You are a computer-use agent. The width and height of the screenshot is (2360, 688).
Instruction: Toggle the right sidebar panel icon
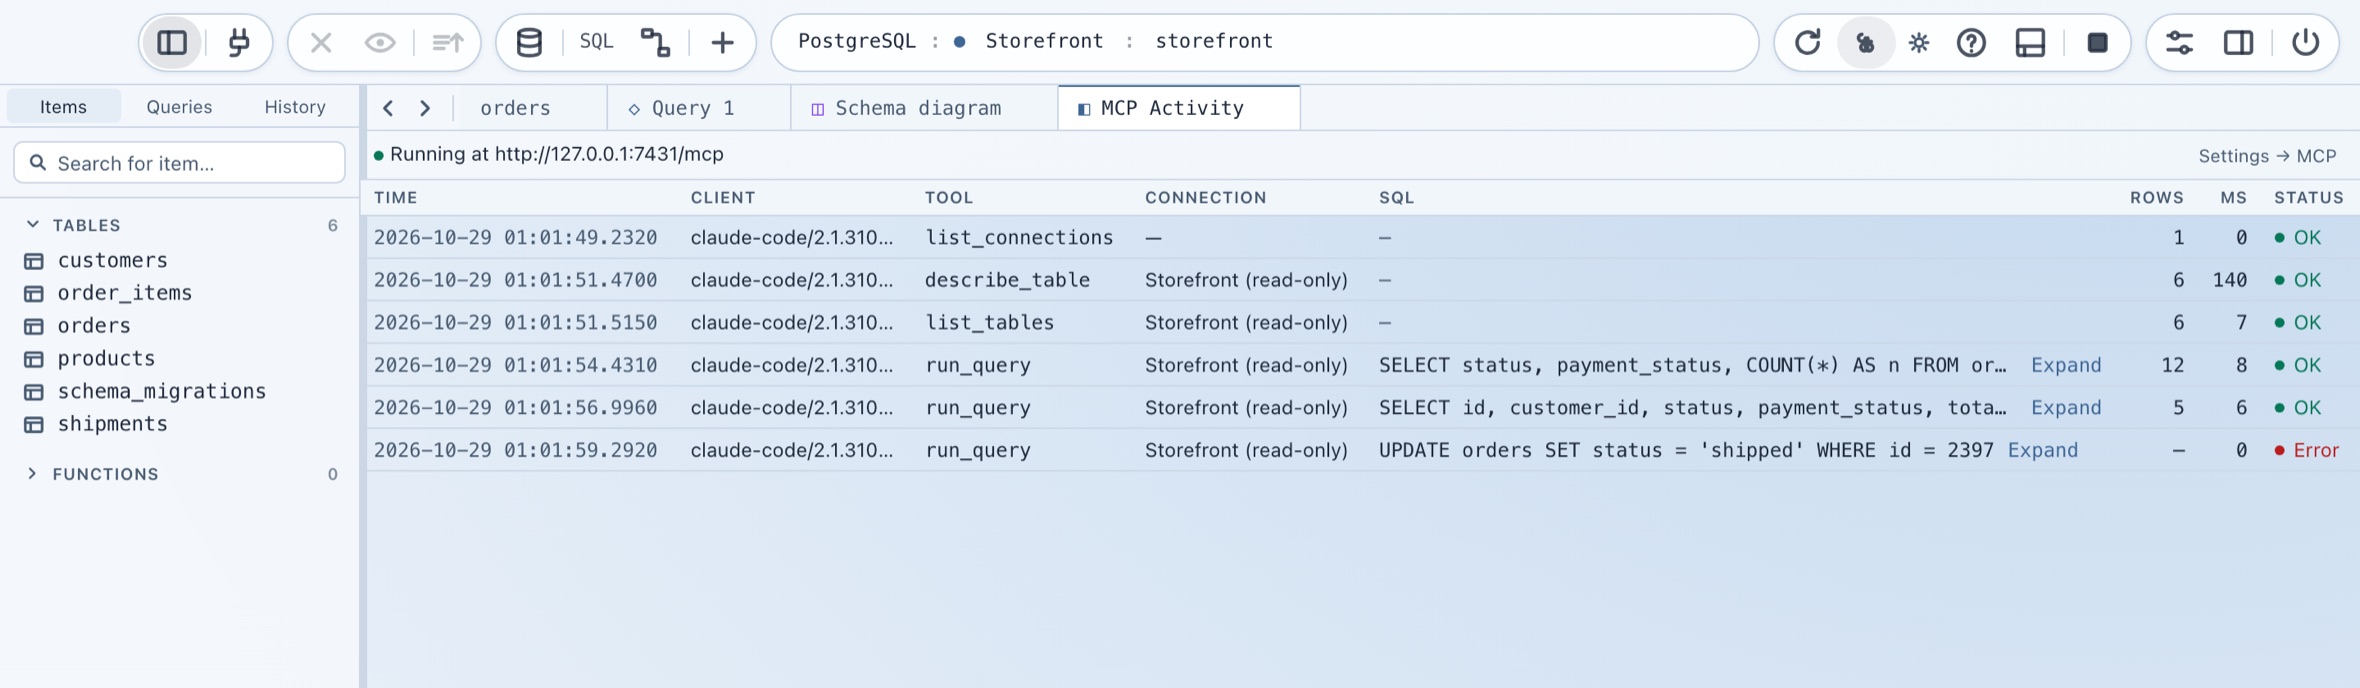(2238, 42)
